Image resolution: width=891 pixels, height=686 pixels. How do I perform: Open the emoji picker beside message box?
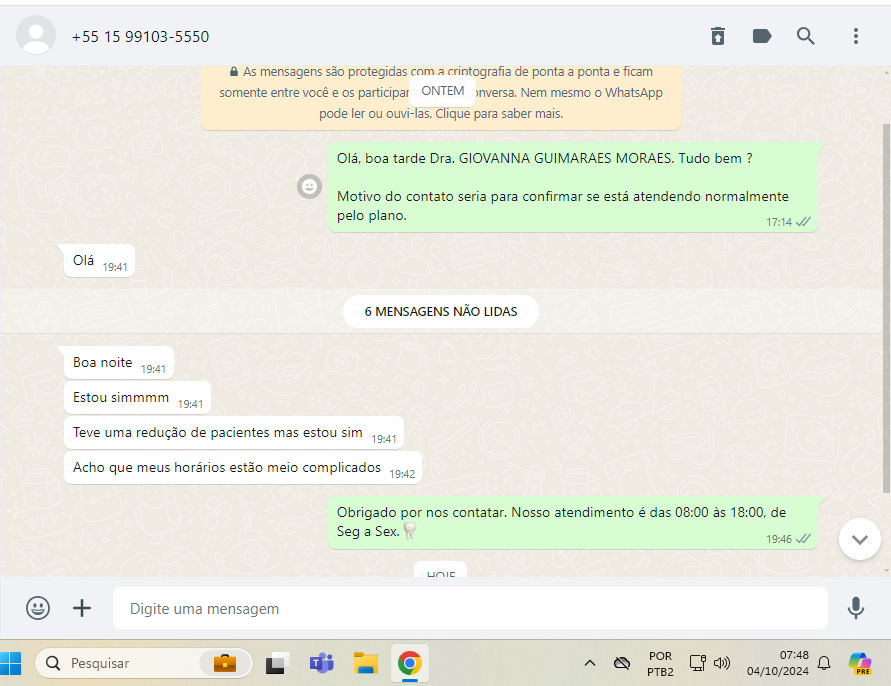point(38,608)
